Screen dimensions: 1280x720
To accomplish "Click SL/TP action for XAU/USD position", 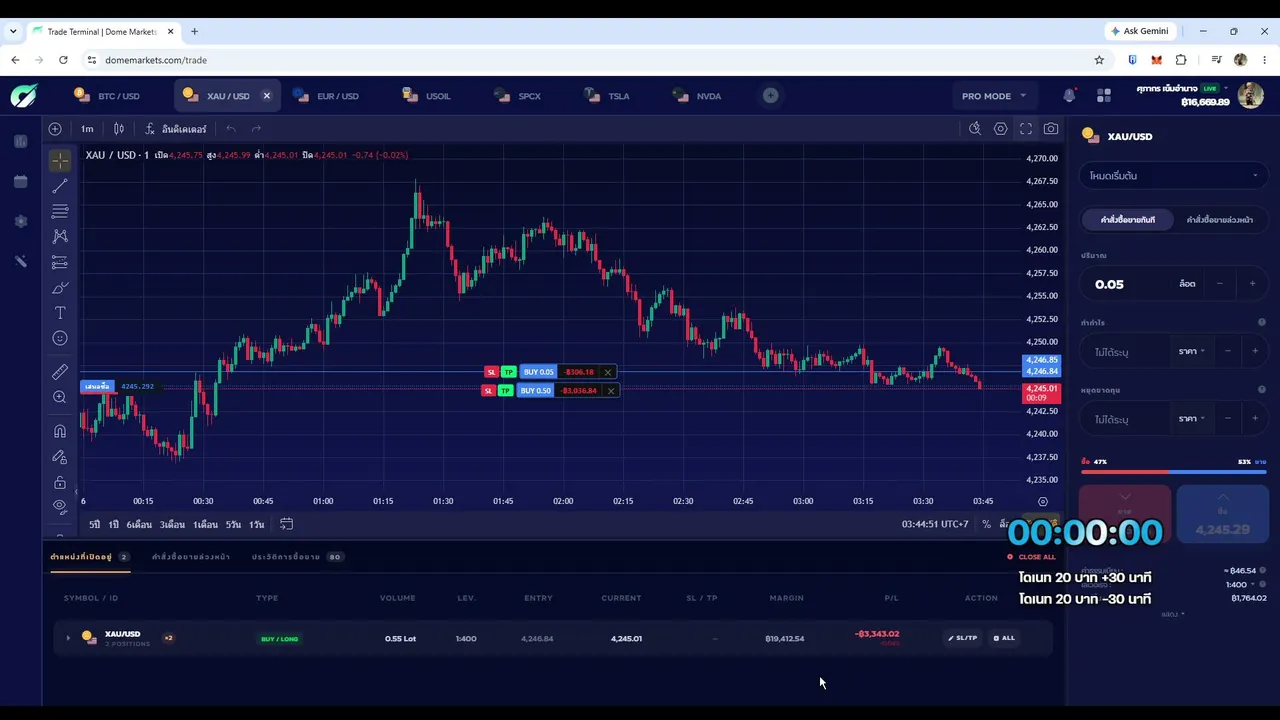I will [x=963, y=638].
